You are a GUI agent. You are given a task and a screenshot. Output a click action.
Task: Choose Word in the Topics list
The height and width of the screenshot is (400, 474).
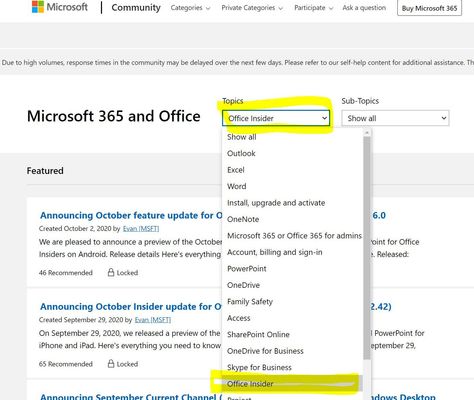[x=292, y=186]
